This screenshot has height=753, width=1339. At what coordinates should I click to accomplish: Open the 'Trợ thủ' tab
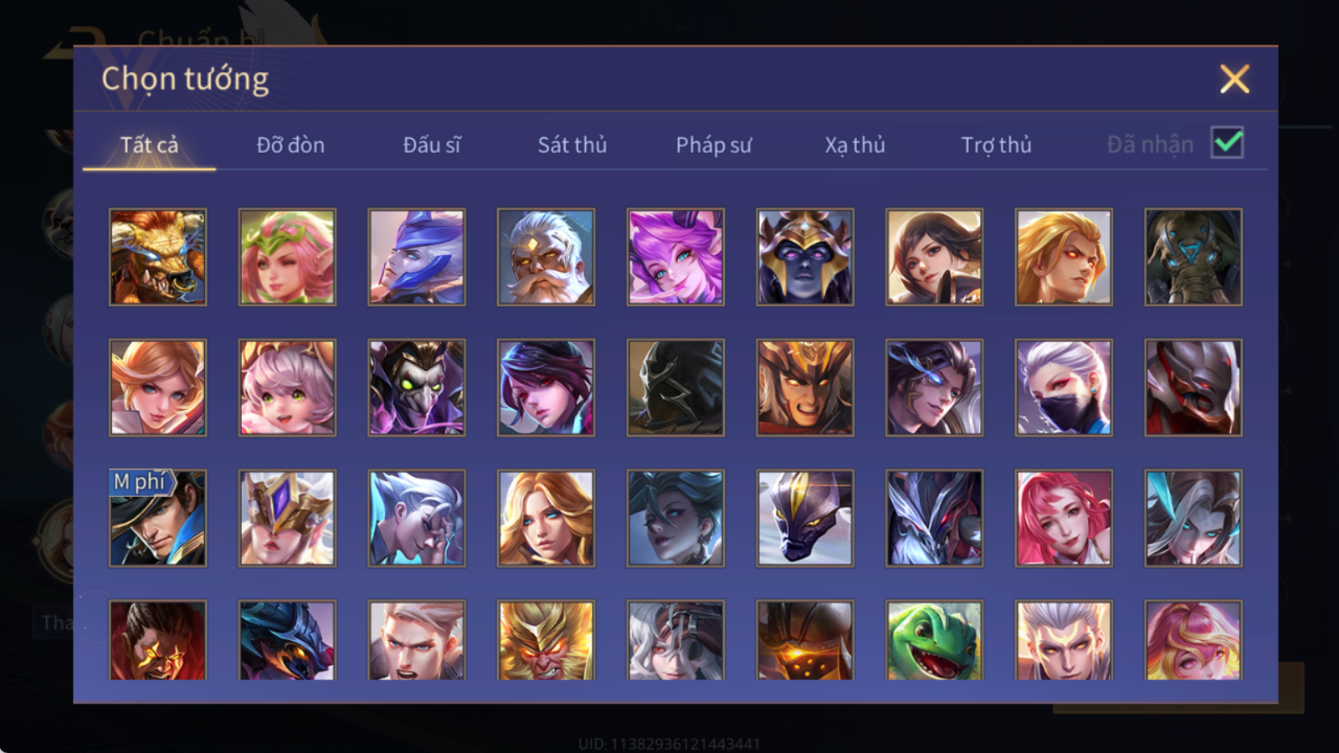[x=996, y=145]
